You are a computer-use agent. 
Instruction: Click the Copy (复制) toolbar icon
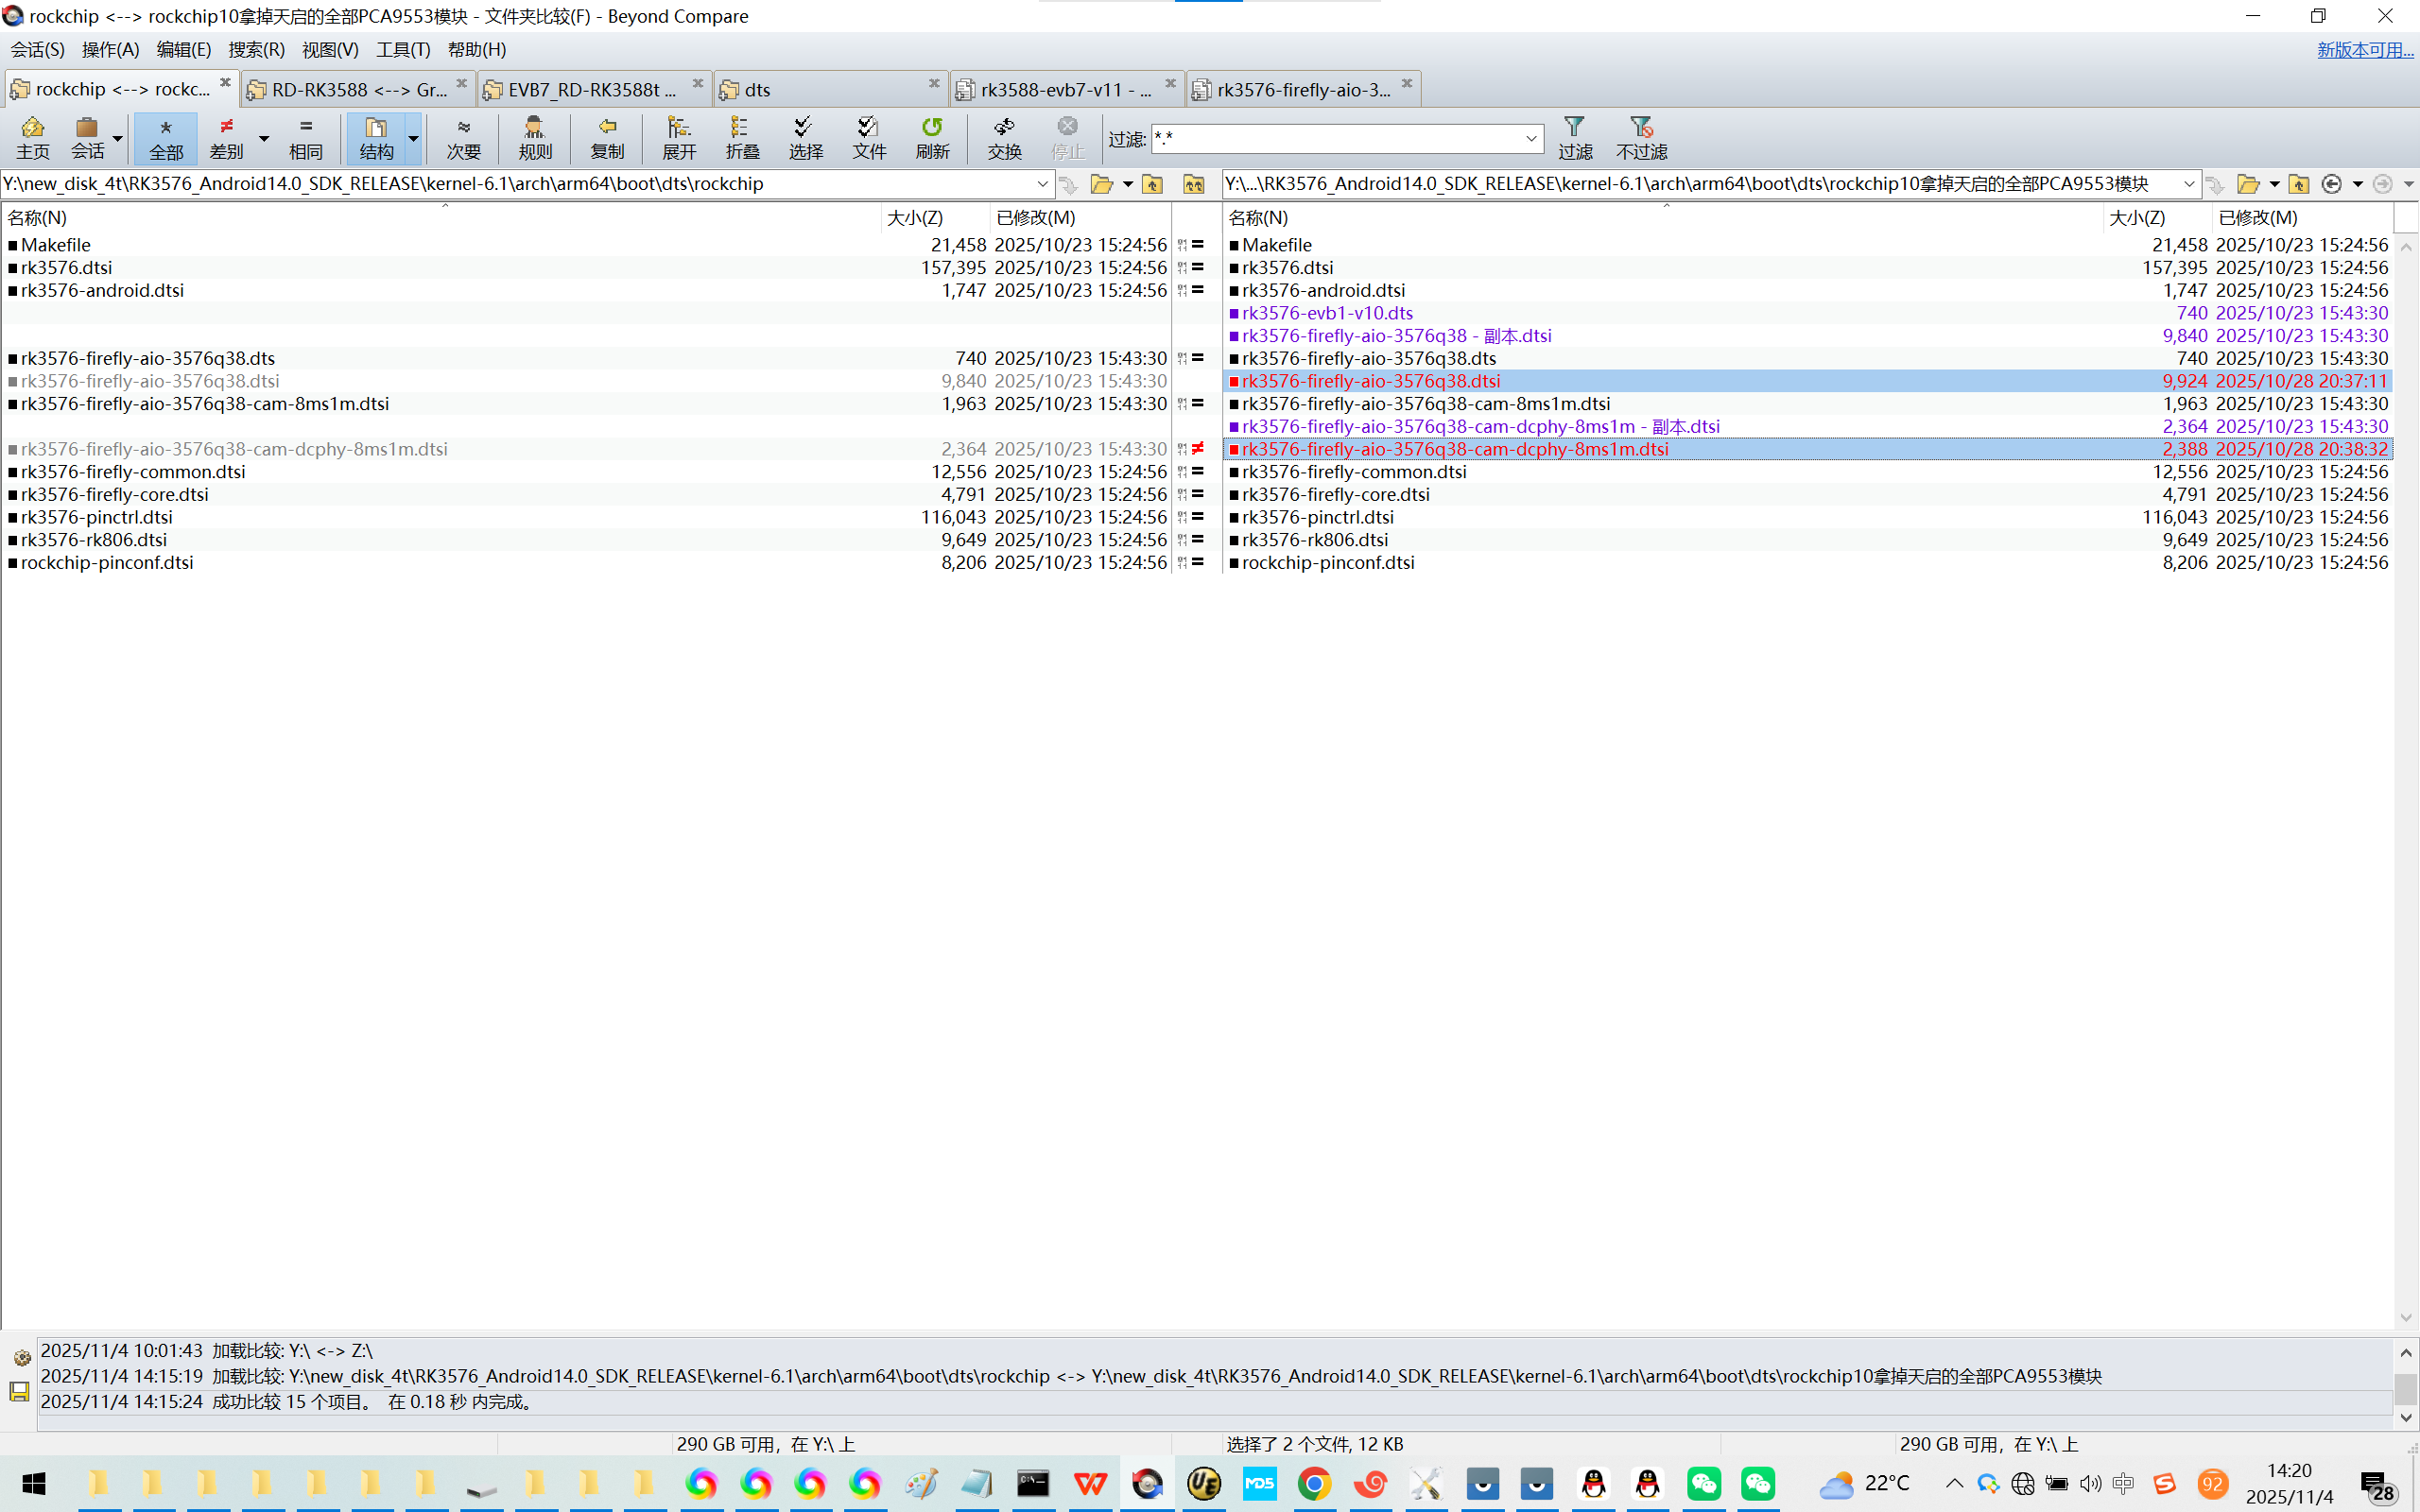[x=607, y=137]
